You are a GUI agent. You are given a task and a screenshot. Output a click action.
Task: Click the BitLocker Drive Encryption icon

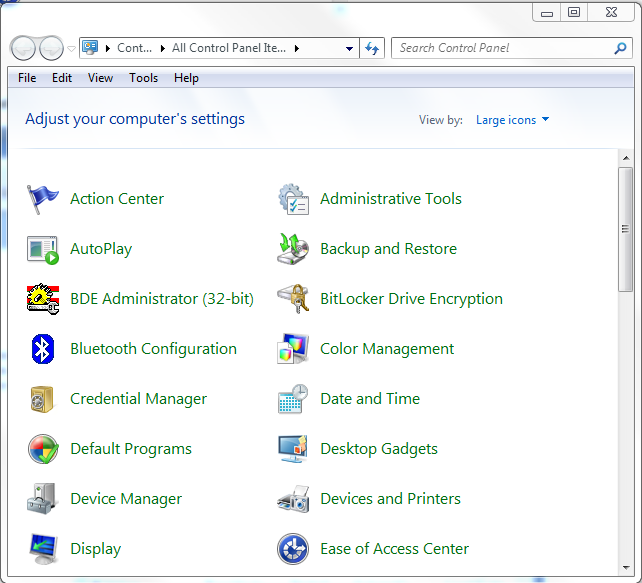(293, 299)
